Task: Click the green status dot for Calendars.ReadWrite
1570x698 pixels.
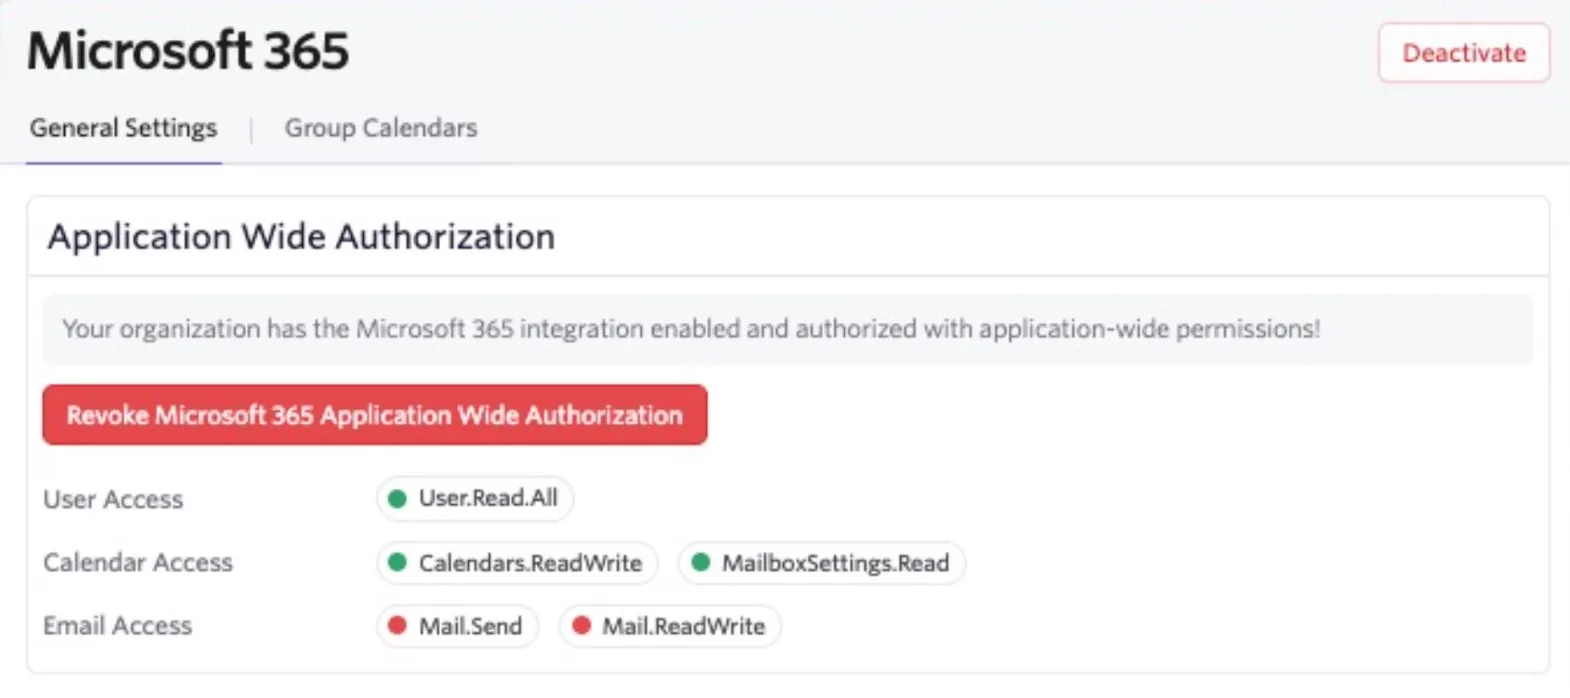Action: pos(398,563)
